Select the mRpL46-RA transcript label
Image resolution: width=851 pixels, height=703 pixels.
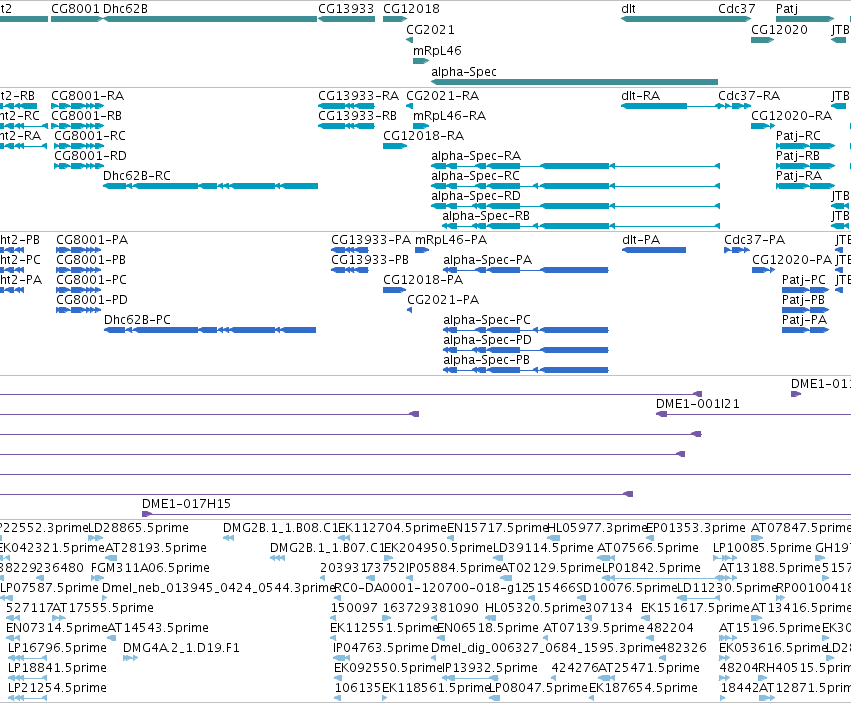pyautogui.click(x=449, y=116)
